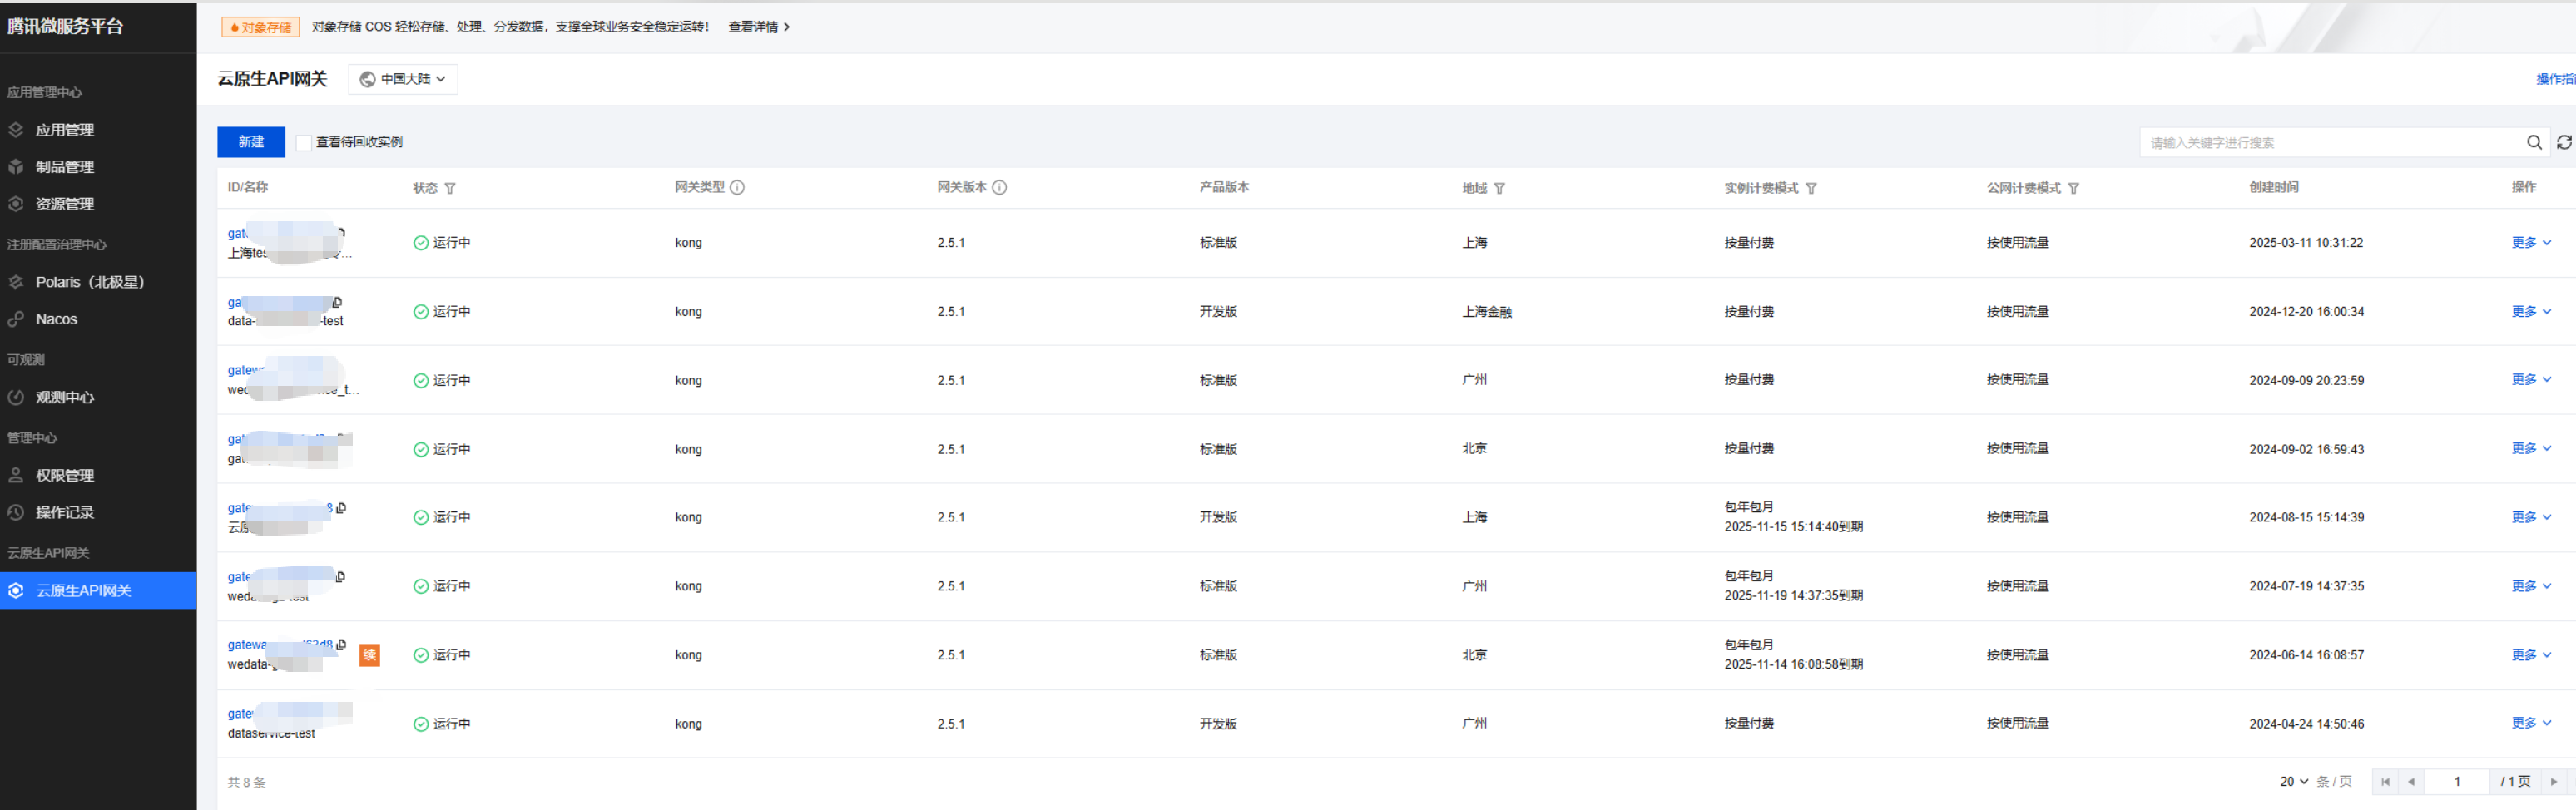This screenshot has width=2576, height=810.
Task: Click the info icon next to 网关版本
Action: [x=999, y=187]
